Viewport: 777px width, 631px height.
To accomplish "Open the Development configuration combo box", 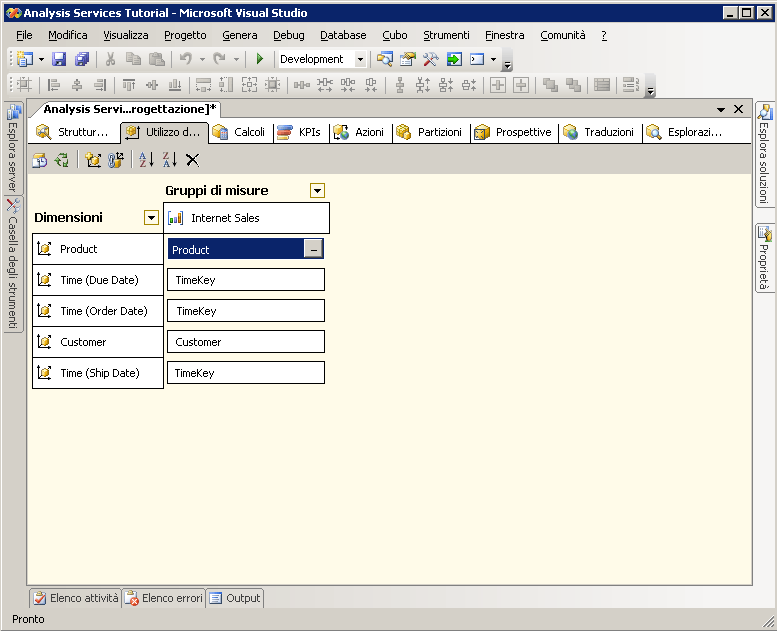I will coord(323,59).
